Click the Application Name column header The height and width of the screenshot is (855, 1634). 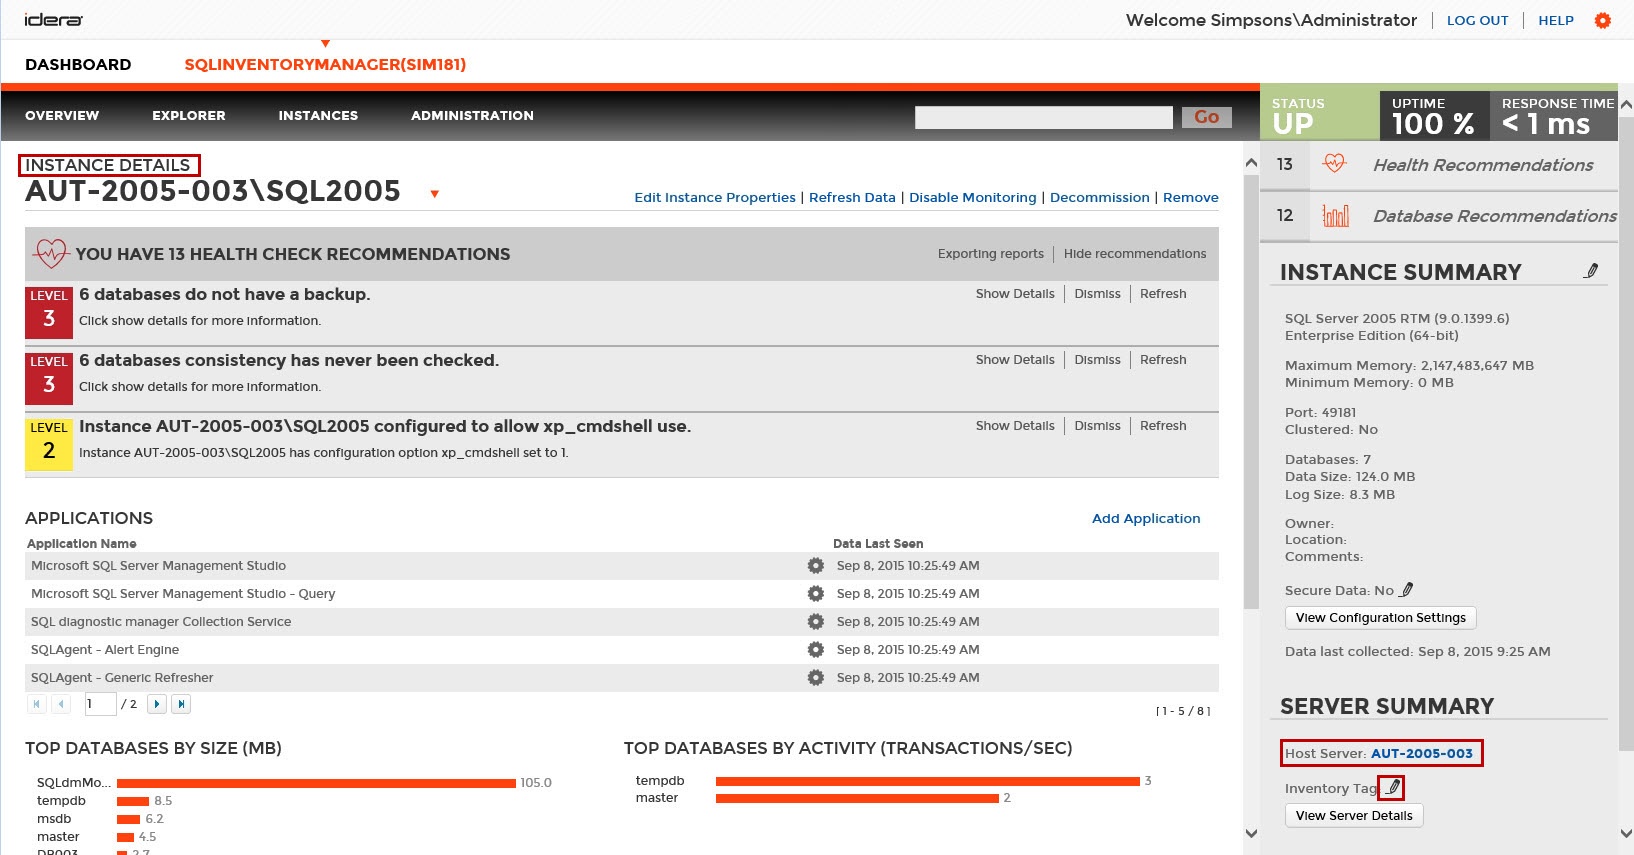[x=82, y=544]
